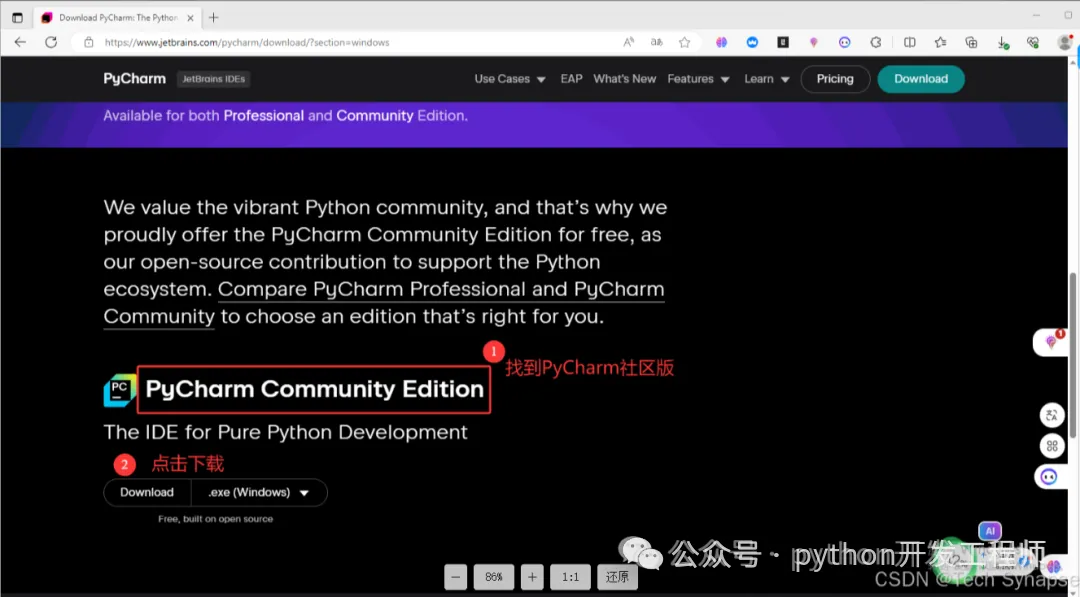
Task: Go back using the browser back arrow
Action: coord(20,42)
